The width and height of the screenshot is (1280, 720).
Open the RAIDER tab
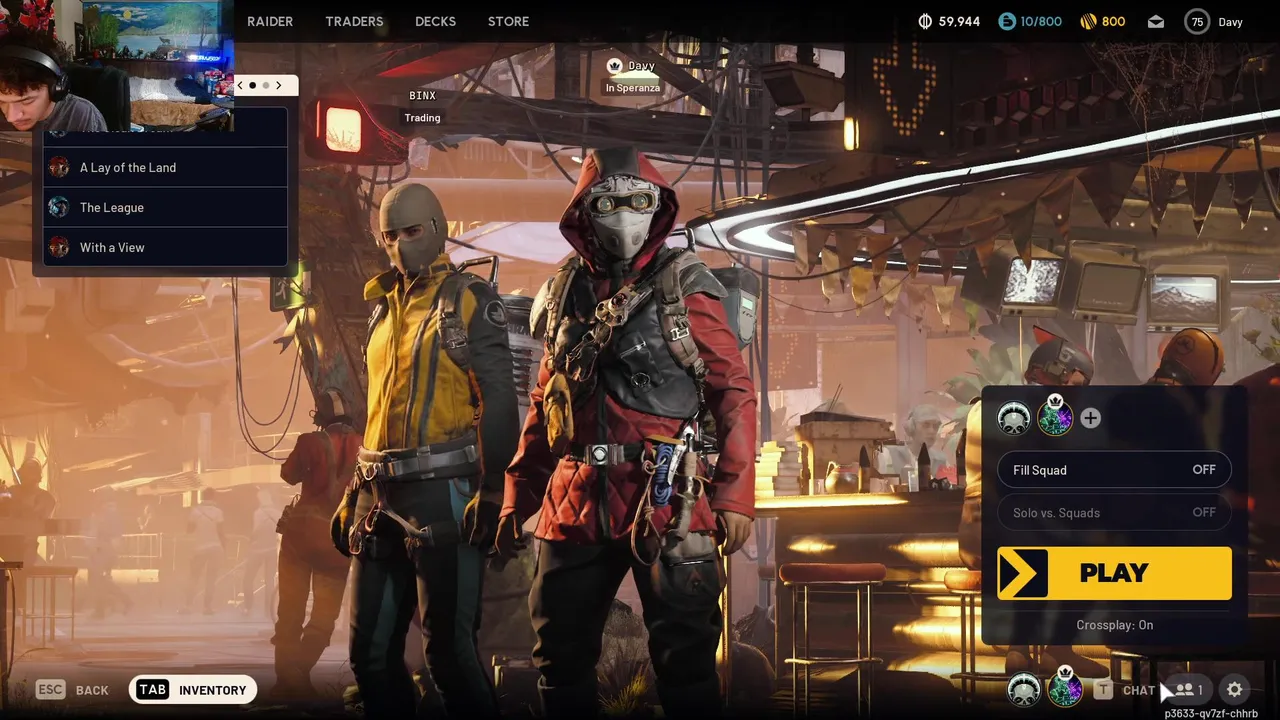[270, 21]
